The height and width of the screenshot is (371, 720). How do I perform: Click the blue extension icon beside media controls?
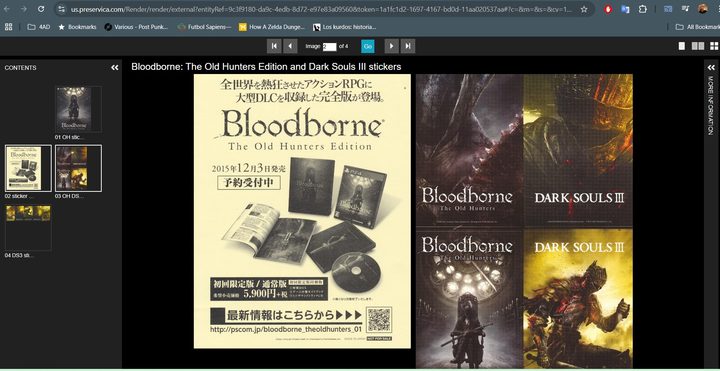668,9
